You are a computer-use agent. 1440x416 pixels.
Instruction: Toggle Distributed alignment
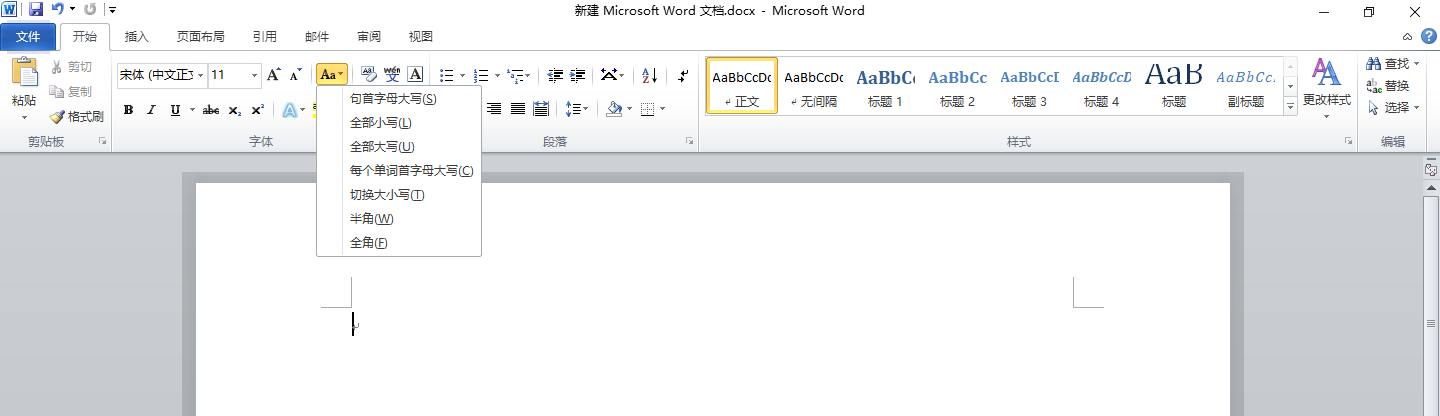click(x=541, y=109)
